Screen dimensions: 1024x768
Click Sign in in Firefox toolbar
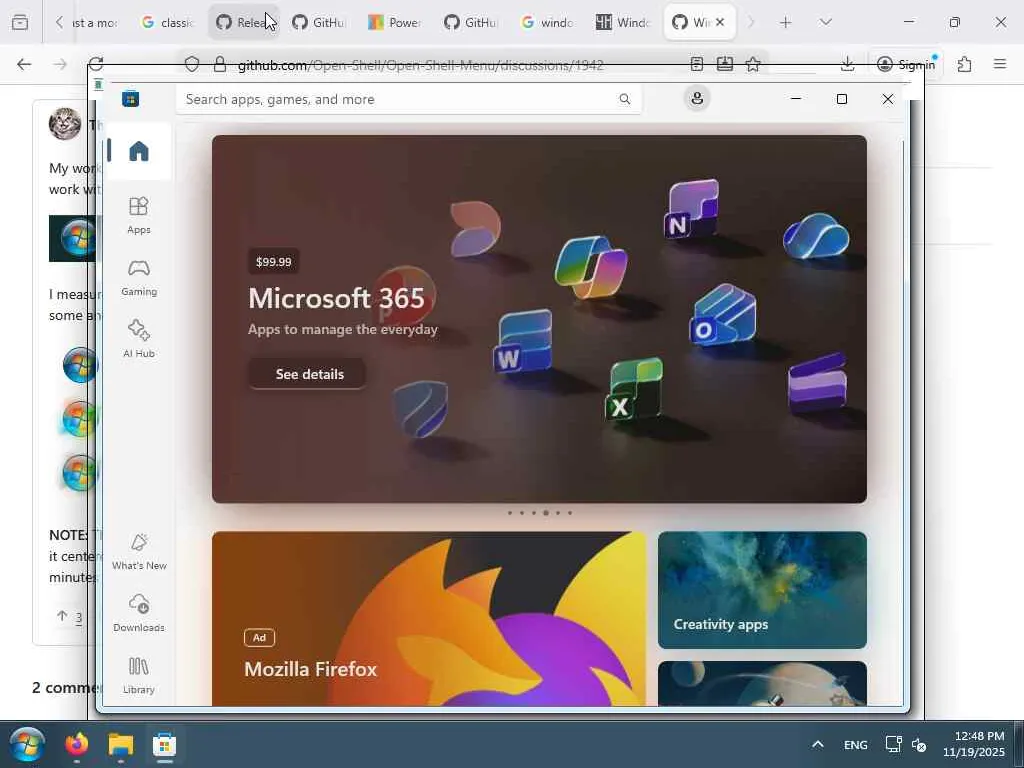[906, 64]
